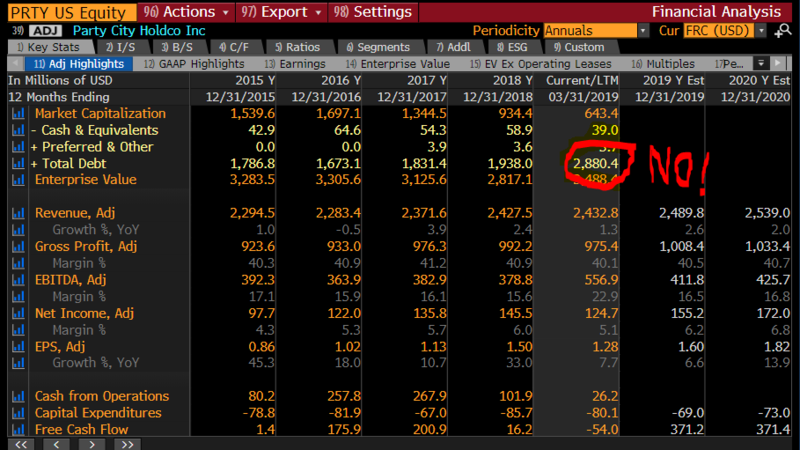Screen dimensions: 800x450
Task: Click chart icon next to Free Cash Flow
Action: pos(18,430)
